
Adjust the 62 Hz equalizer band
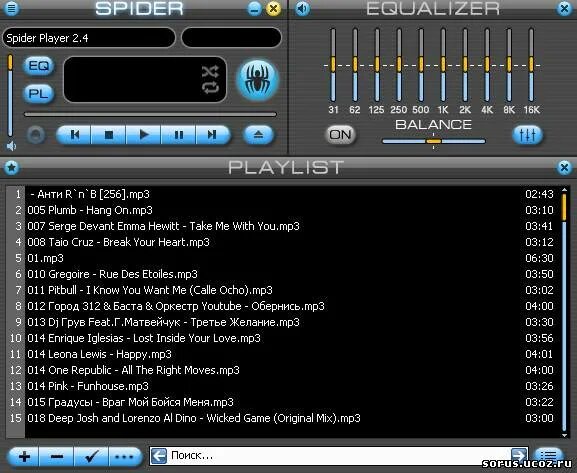(355, 65)
